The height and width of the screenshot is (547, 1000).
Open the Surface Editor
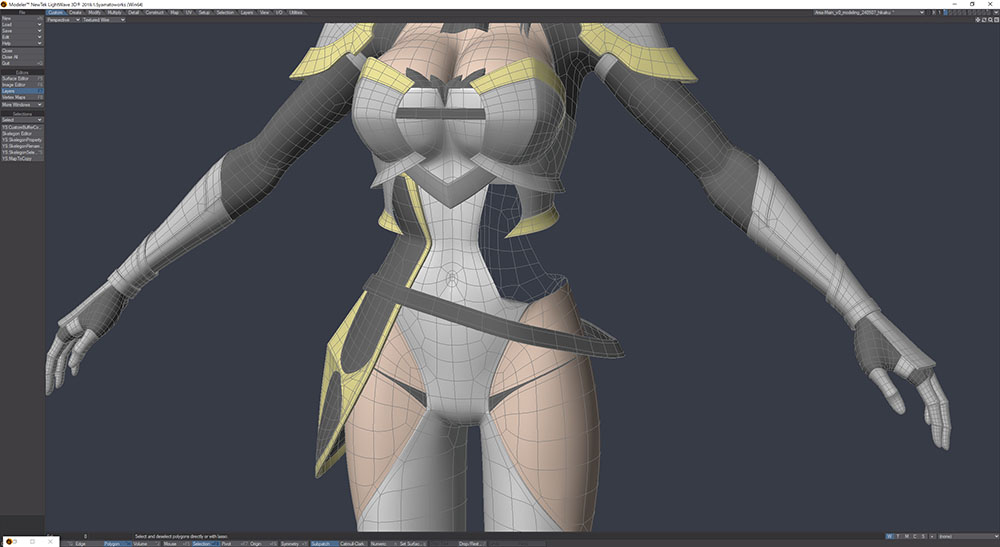(x=20, y=78)
